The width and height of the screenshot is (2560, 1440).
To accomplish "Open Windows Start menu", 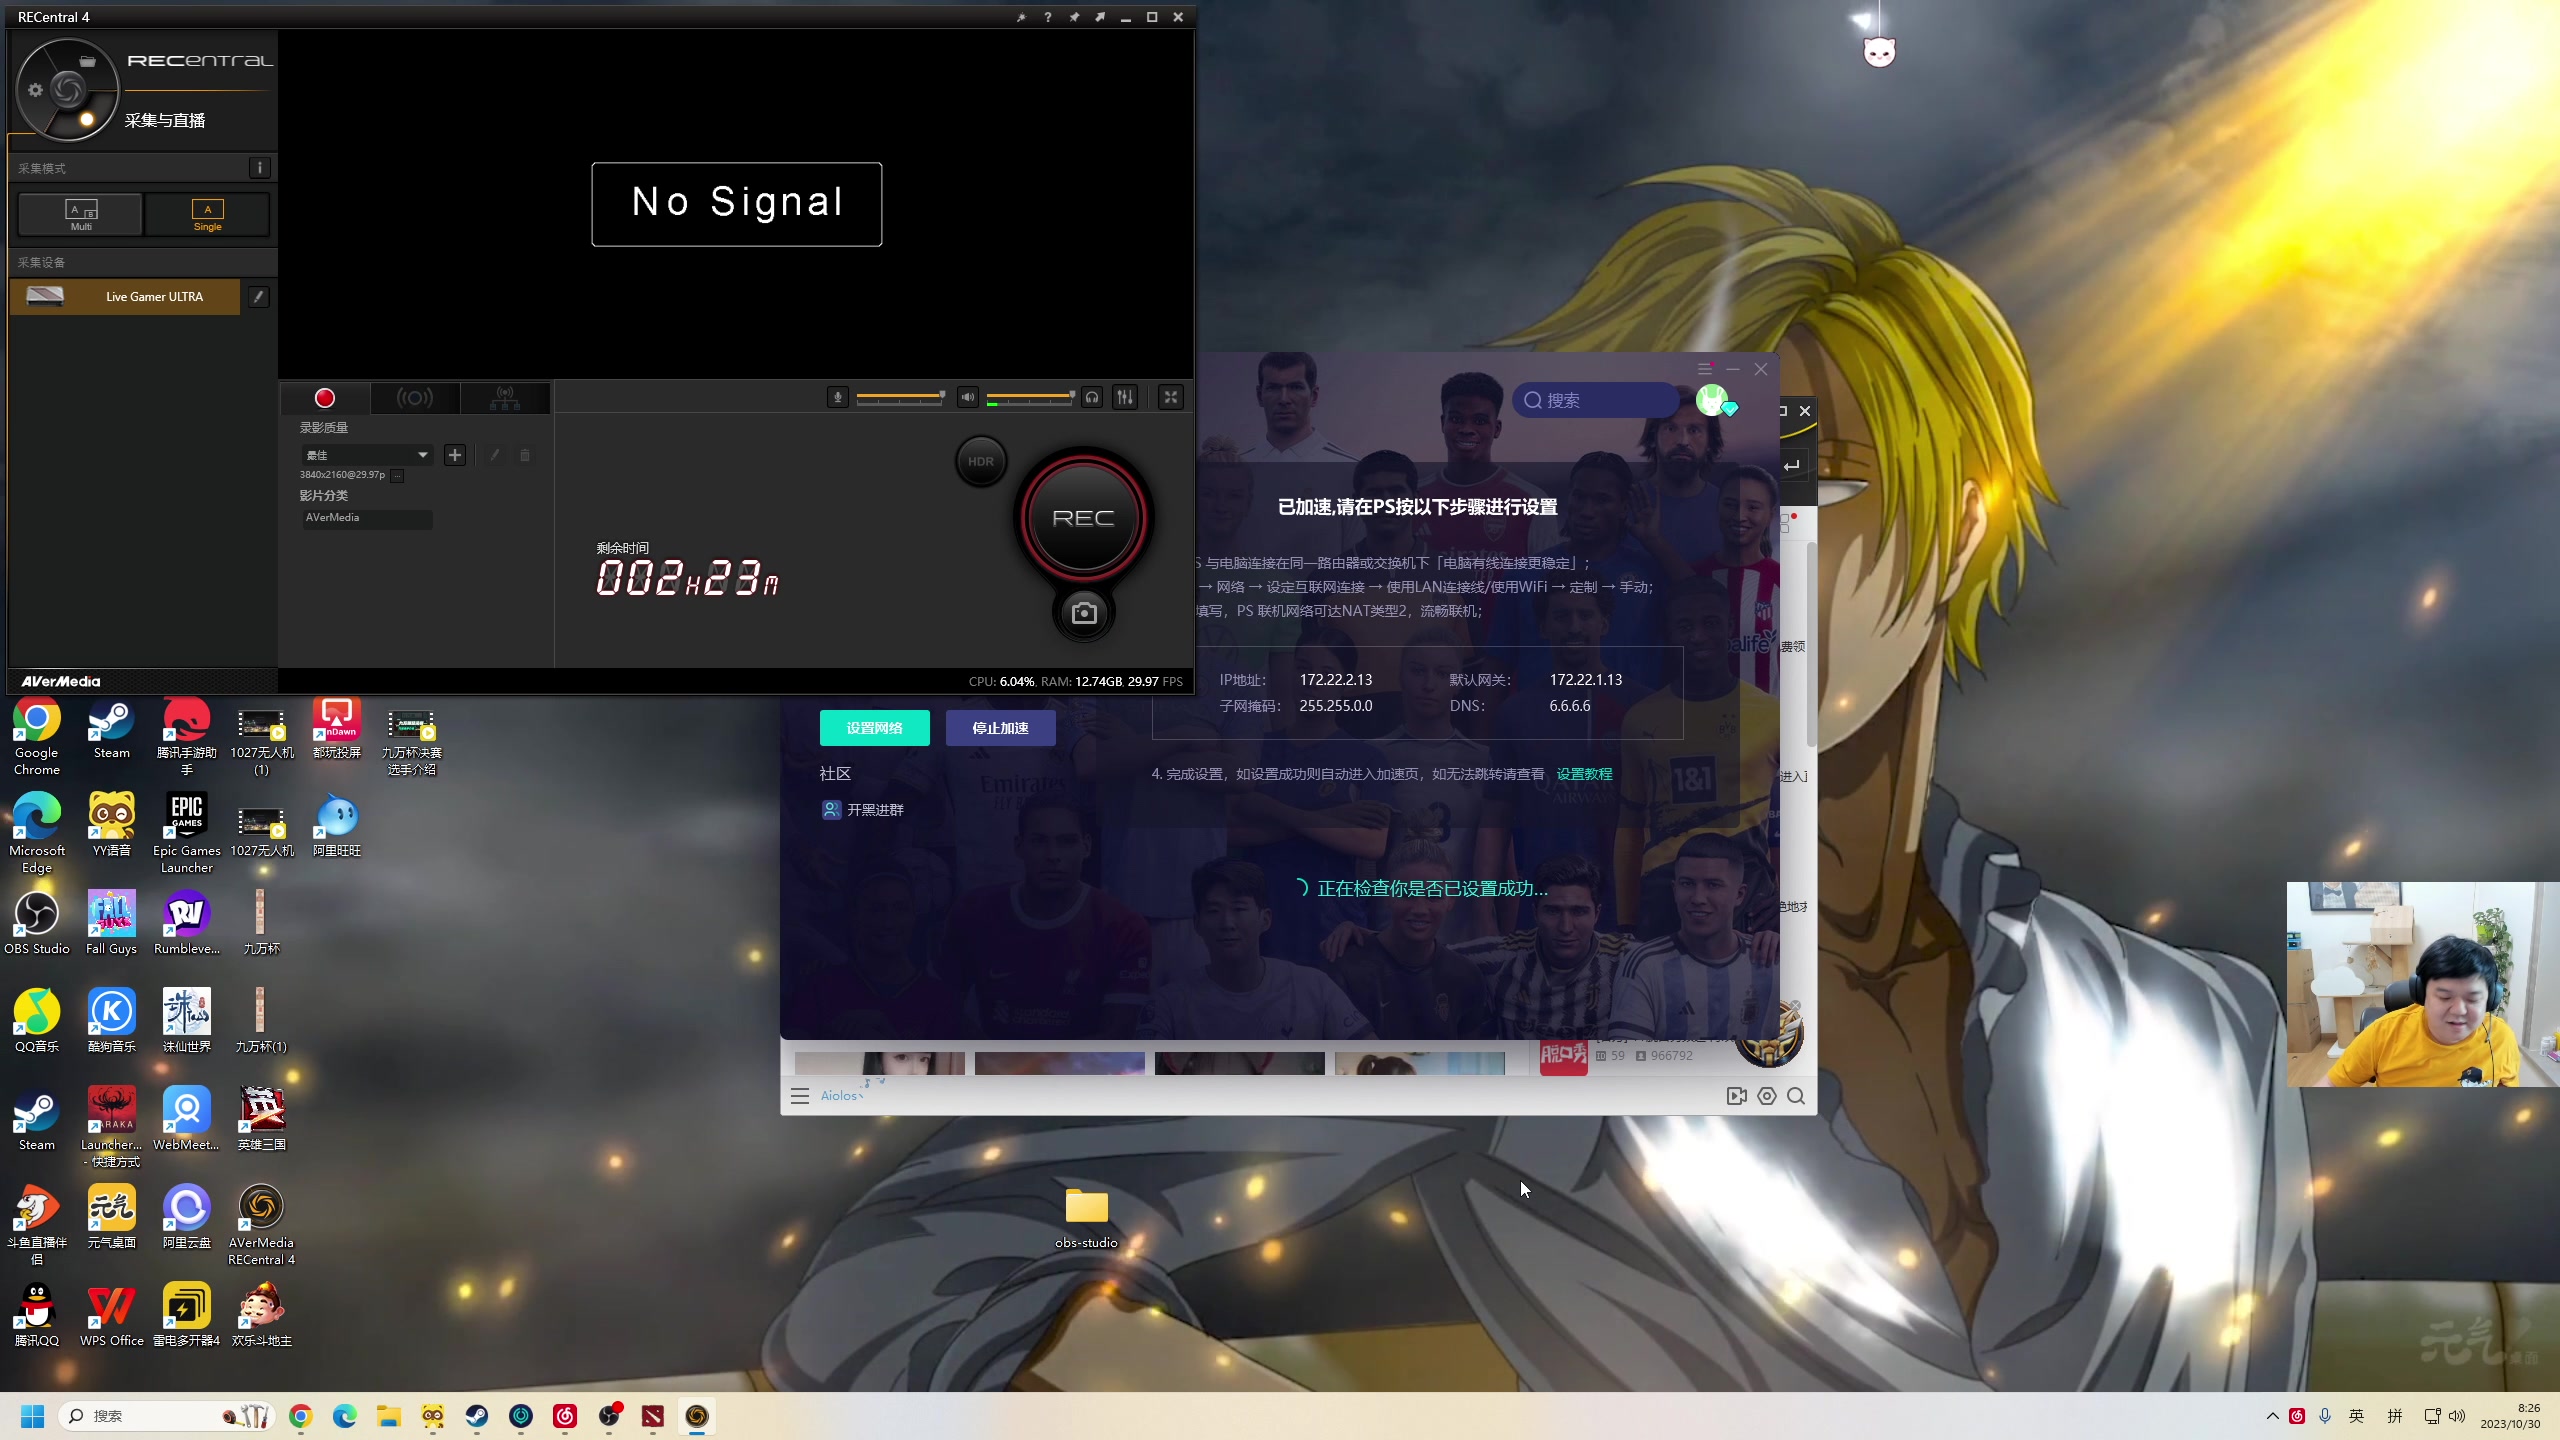I will 33,1416.
